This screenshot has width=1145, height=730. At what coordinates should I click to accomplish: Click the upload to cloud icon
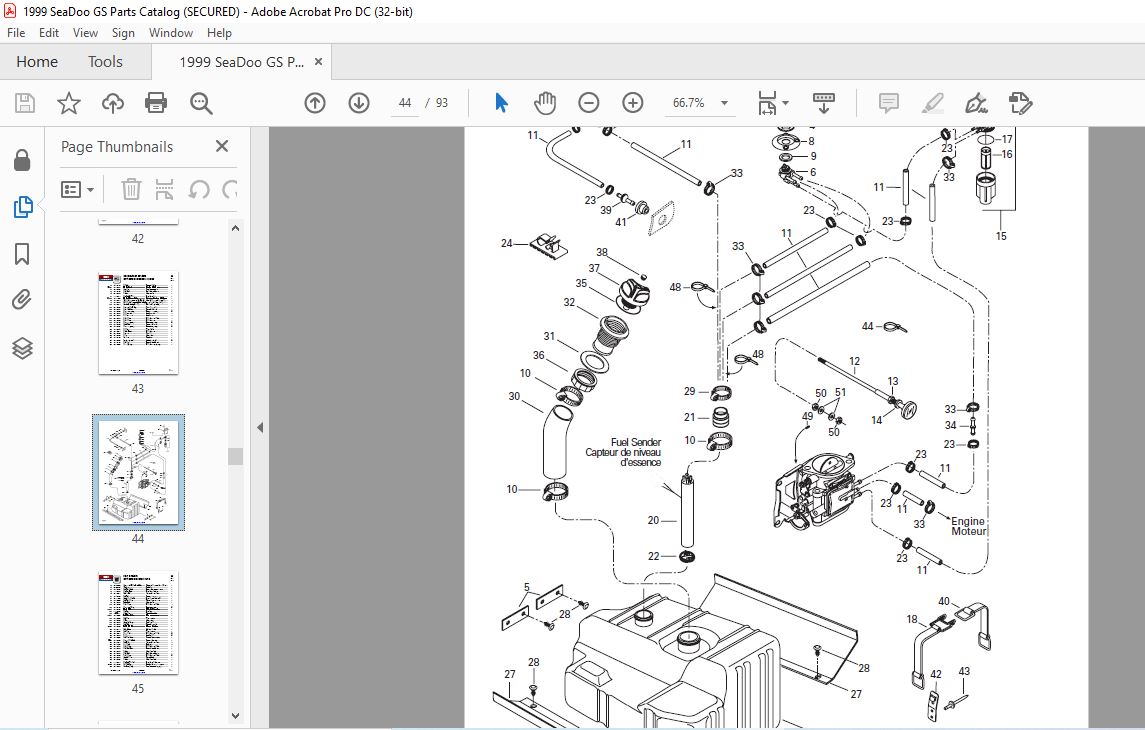tap(112, 103)
